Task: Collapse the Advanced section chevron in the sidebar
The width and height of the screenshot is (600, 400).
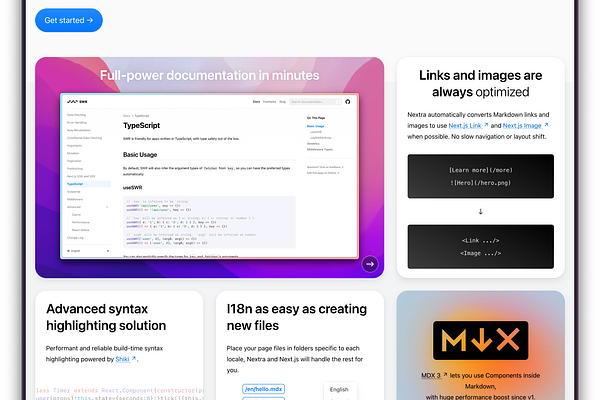Action: pyautogui.click(x=107, y=207)
